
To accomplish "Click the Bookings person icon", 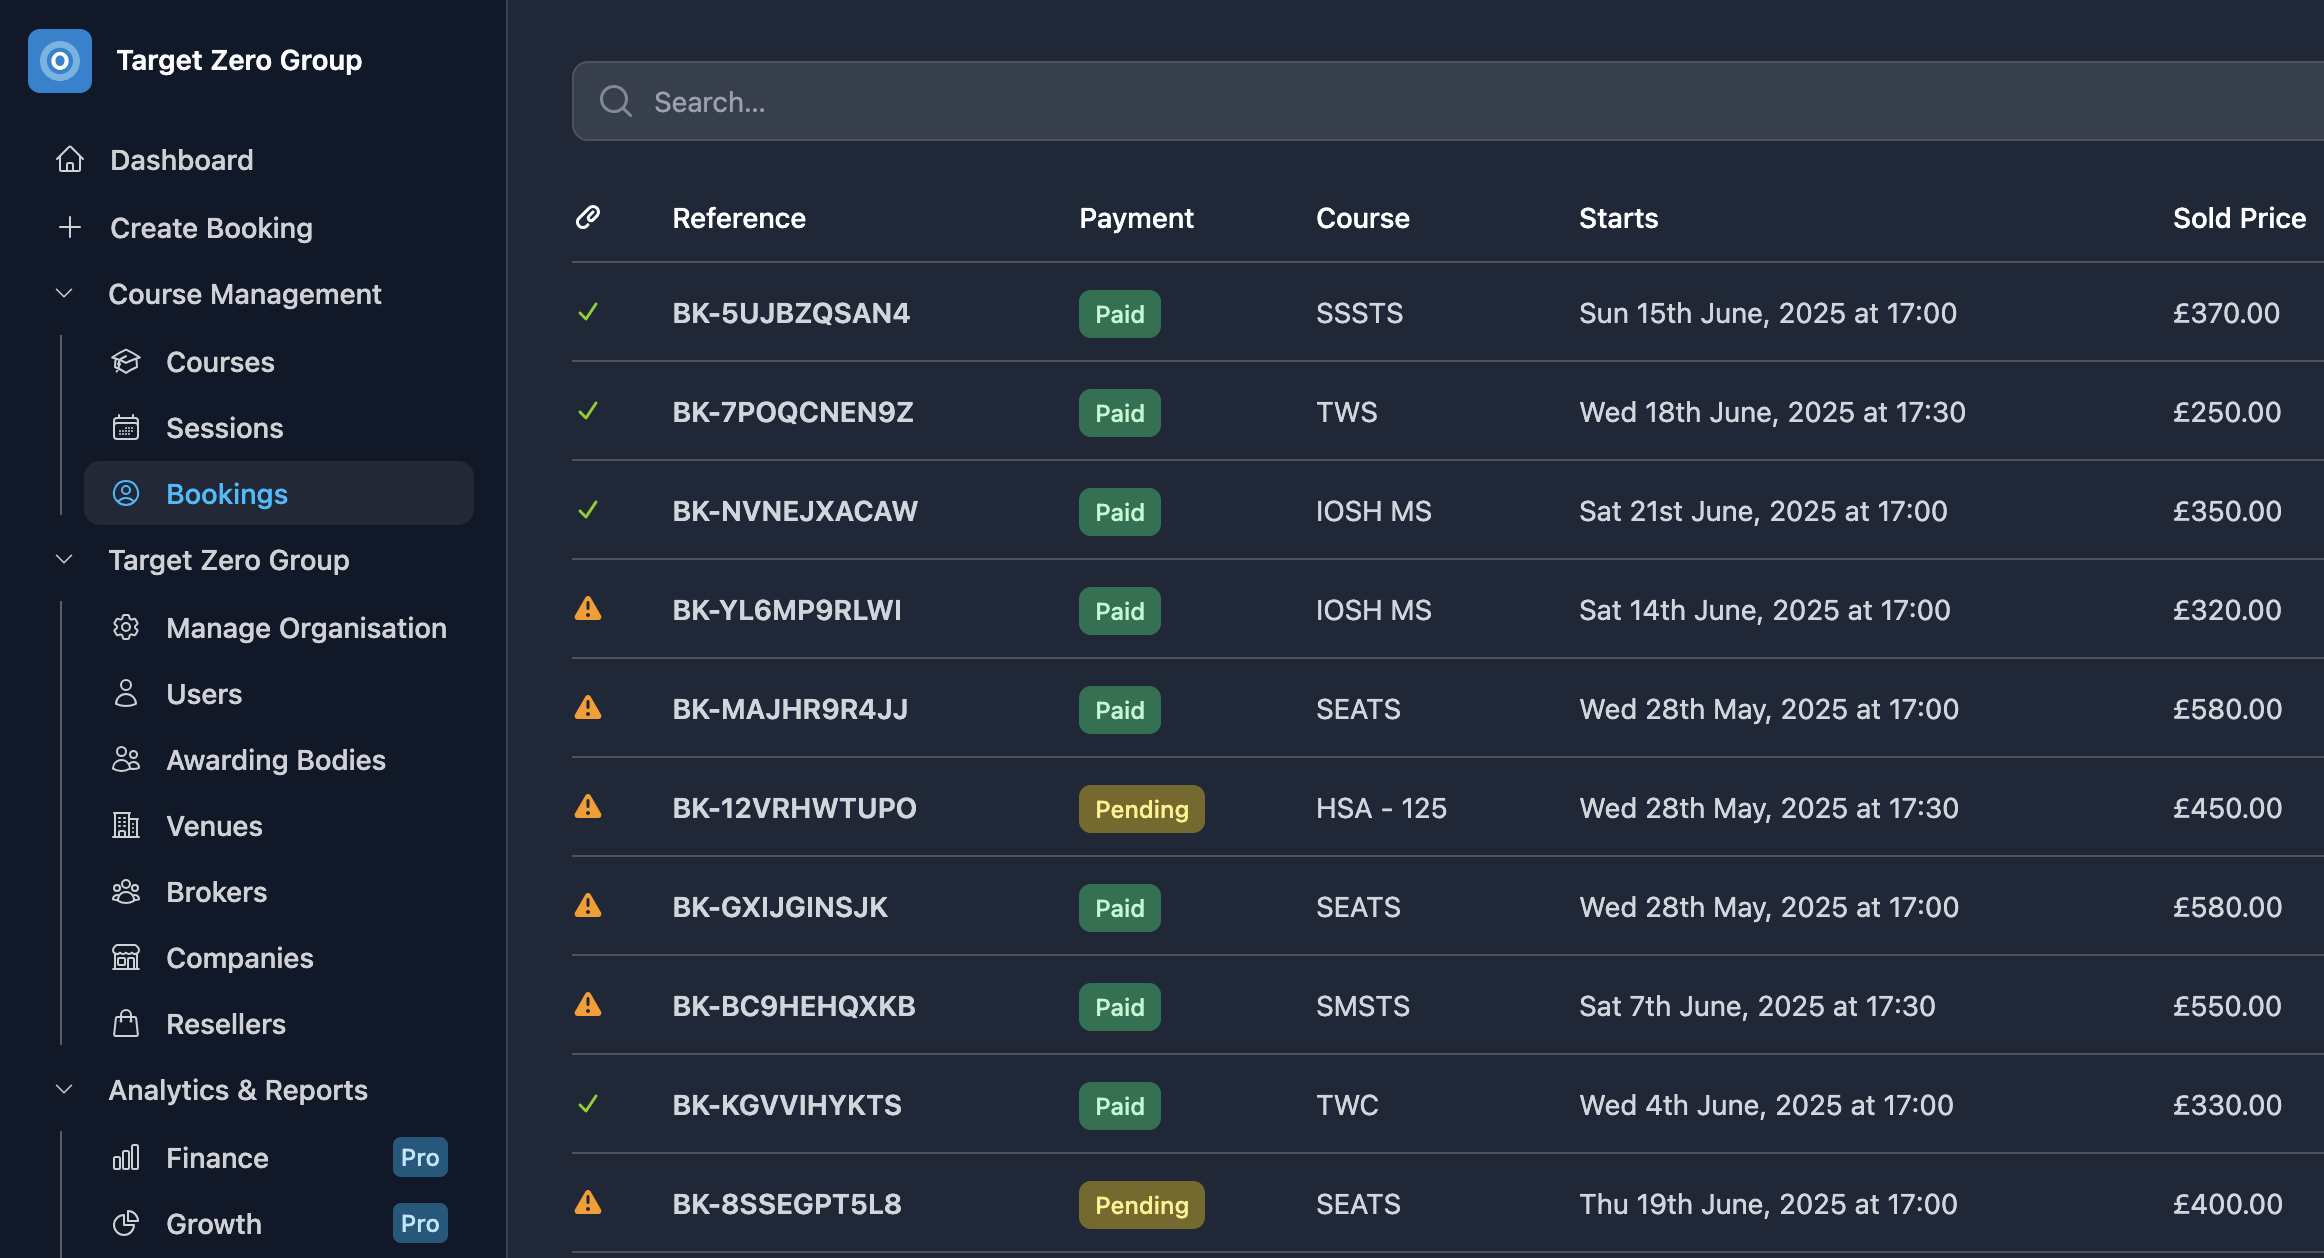I will coord(126,493).
